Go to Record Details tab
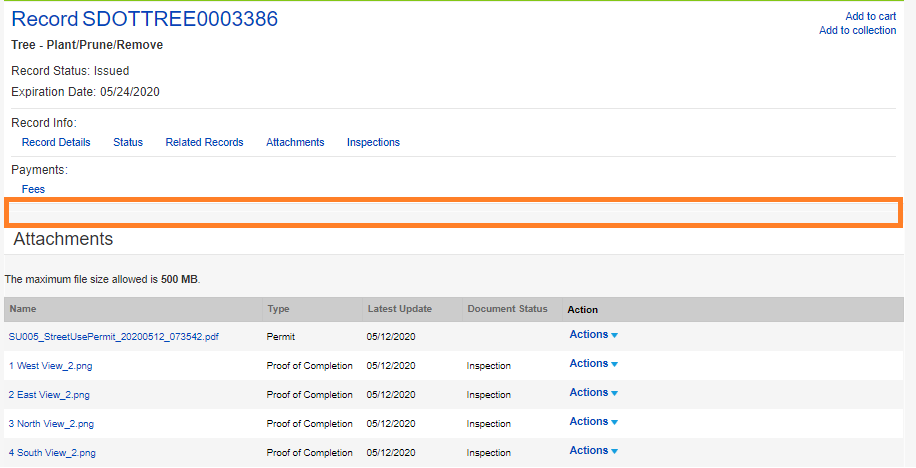 point(56,143)
